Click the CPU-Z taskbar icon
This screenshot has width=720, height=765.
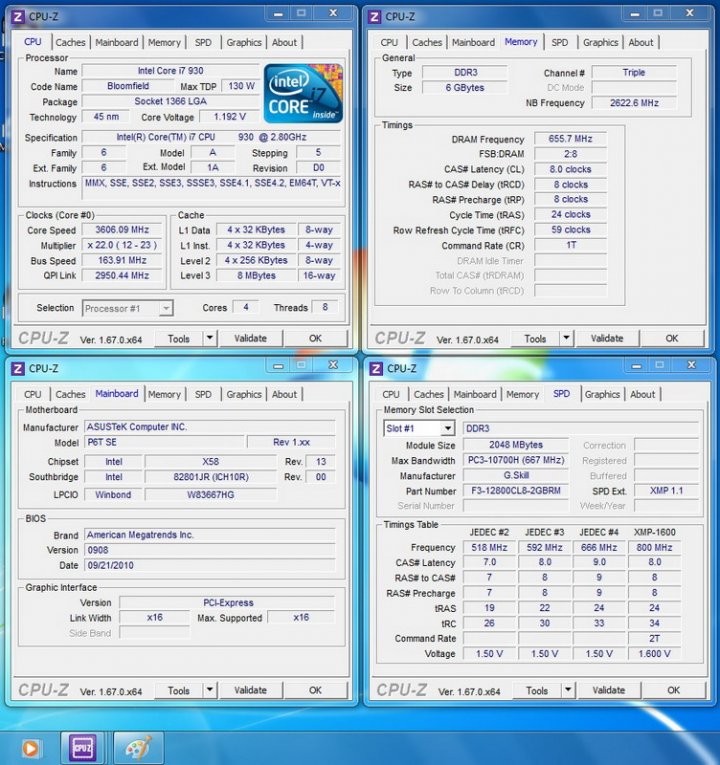click(x=82, y=747)
